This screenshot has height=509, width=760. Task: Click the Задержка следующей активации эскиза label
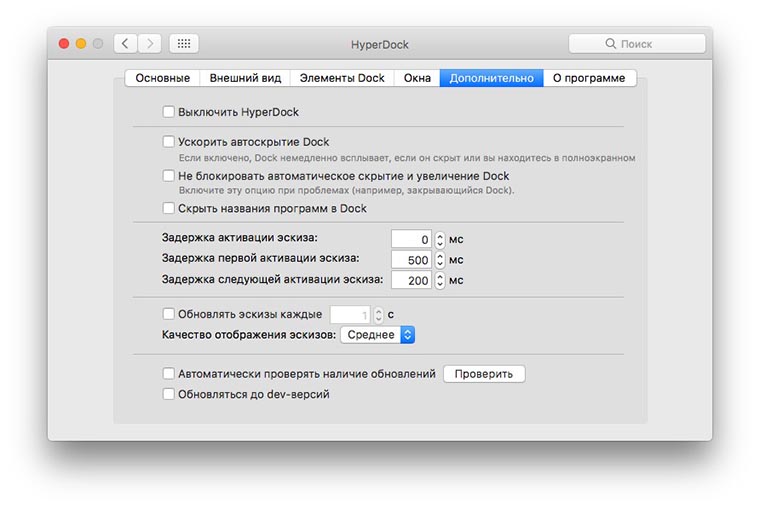point(272,279)
